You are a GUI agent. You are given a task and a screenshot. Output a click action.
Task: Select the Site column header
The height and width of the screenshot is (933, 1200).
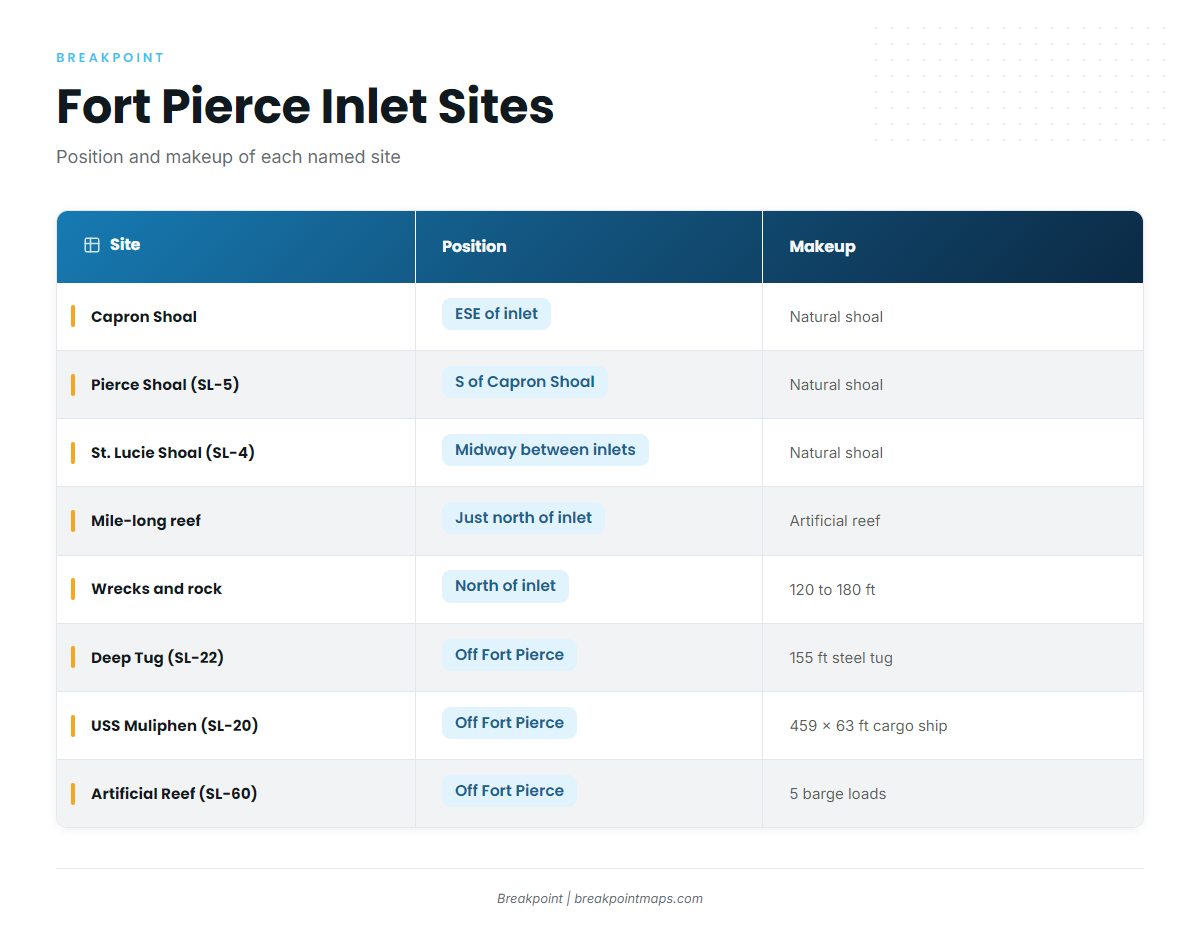[236, 247]
